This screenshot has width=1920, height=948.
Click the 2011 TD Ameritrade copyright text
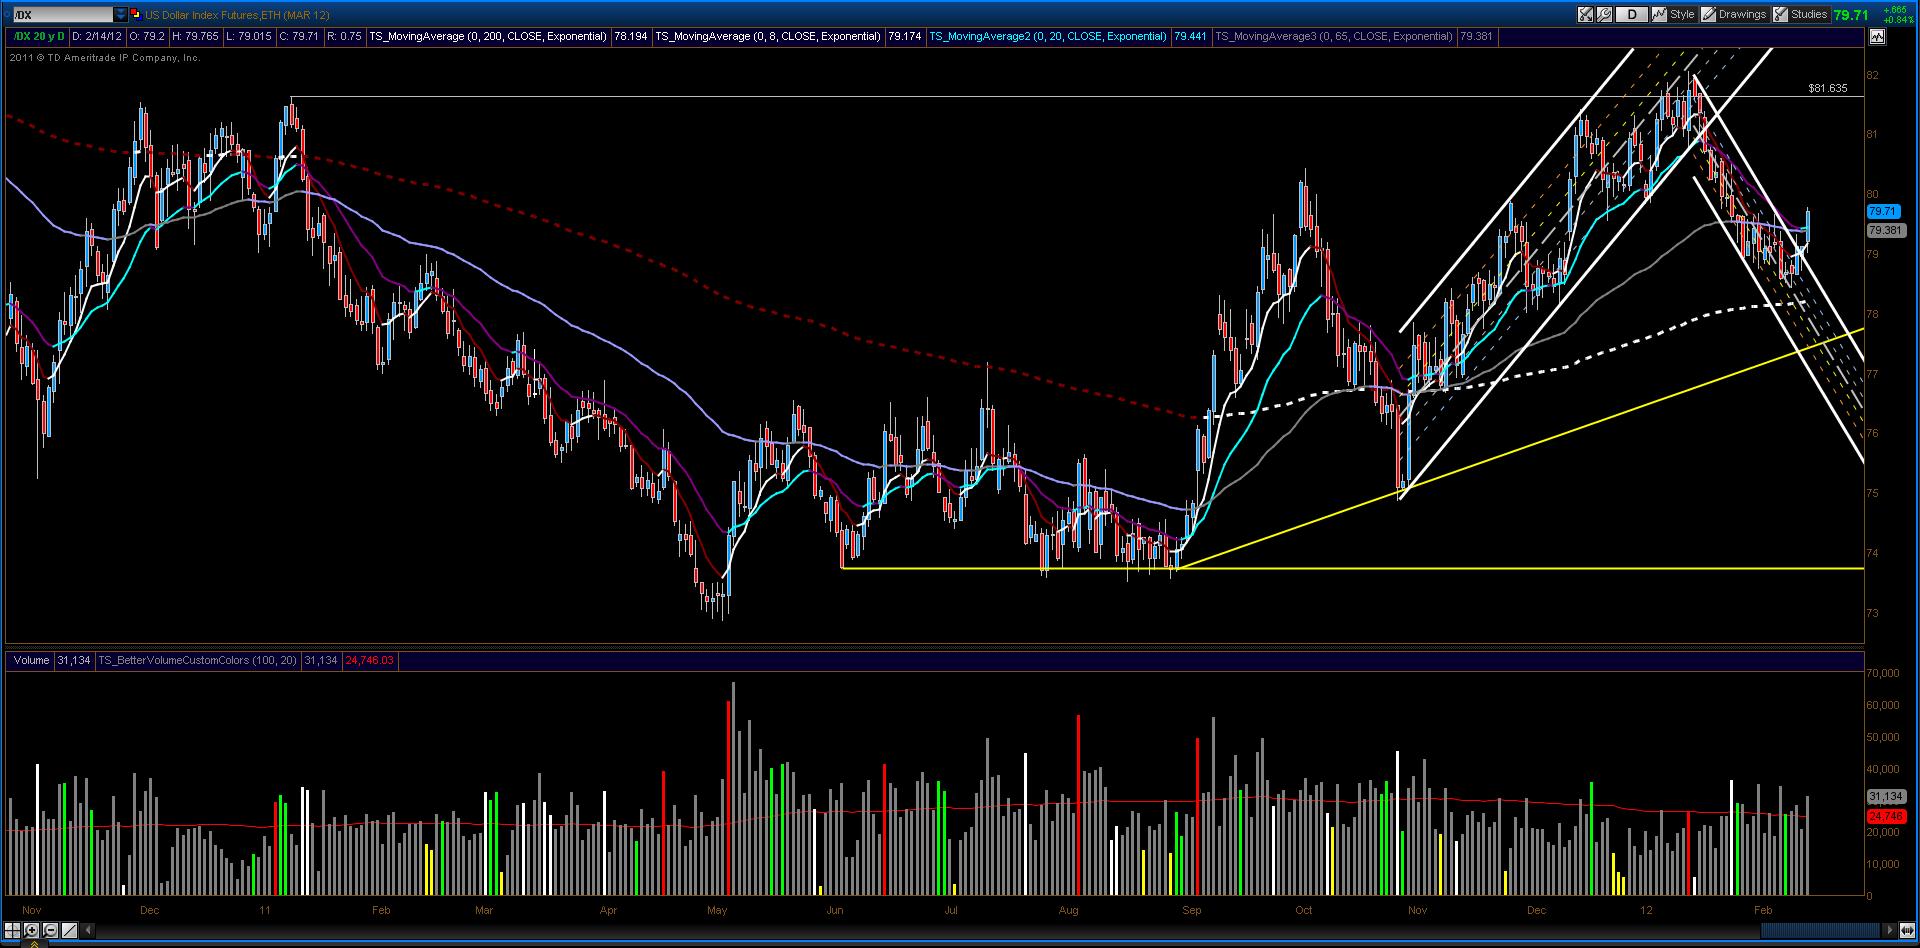[x=106, y=58]
